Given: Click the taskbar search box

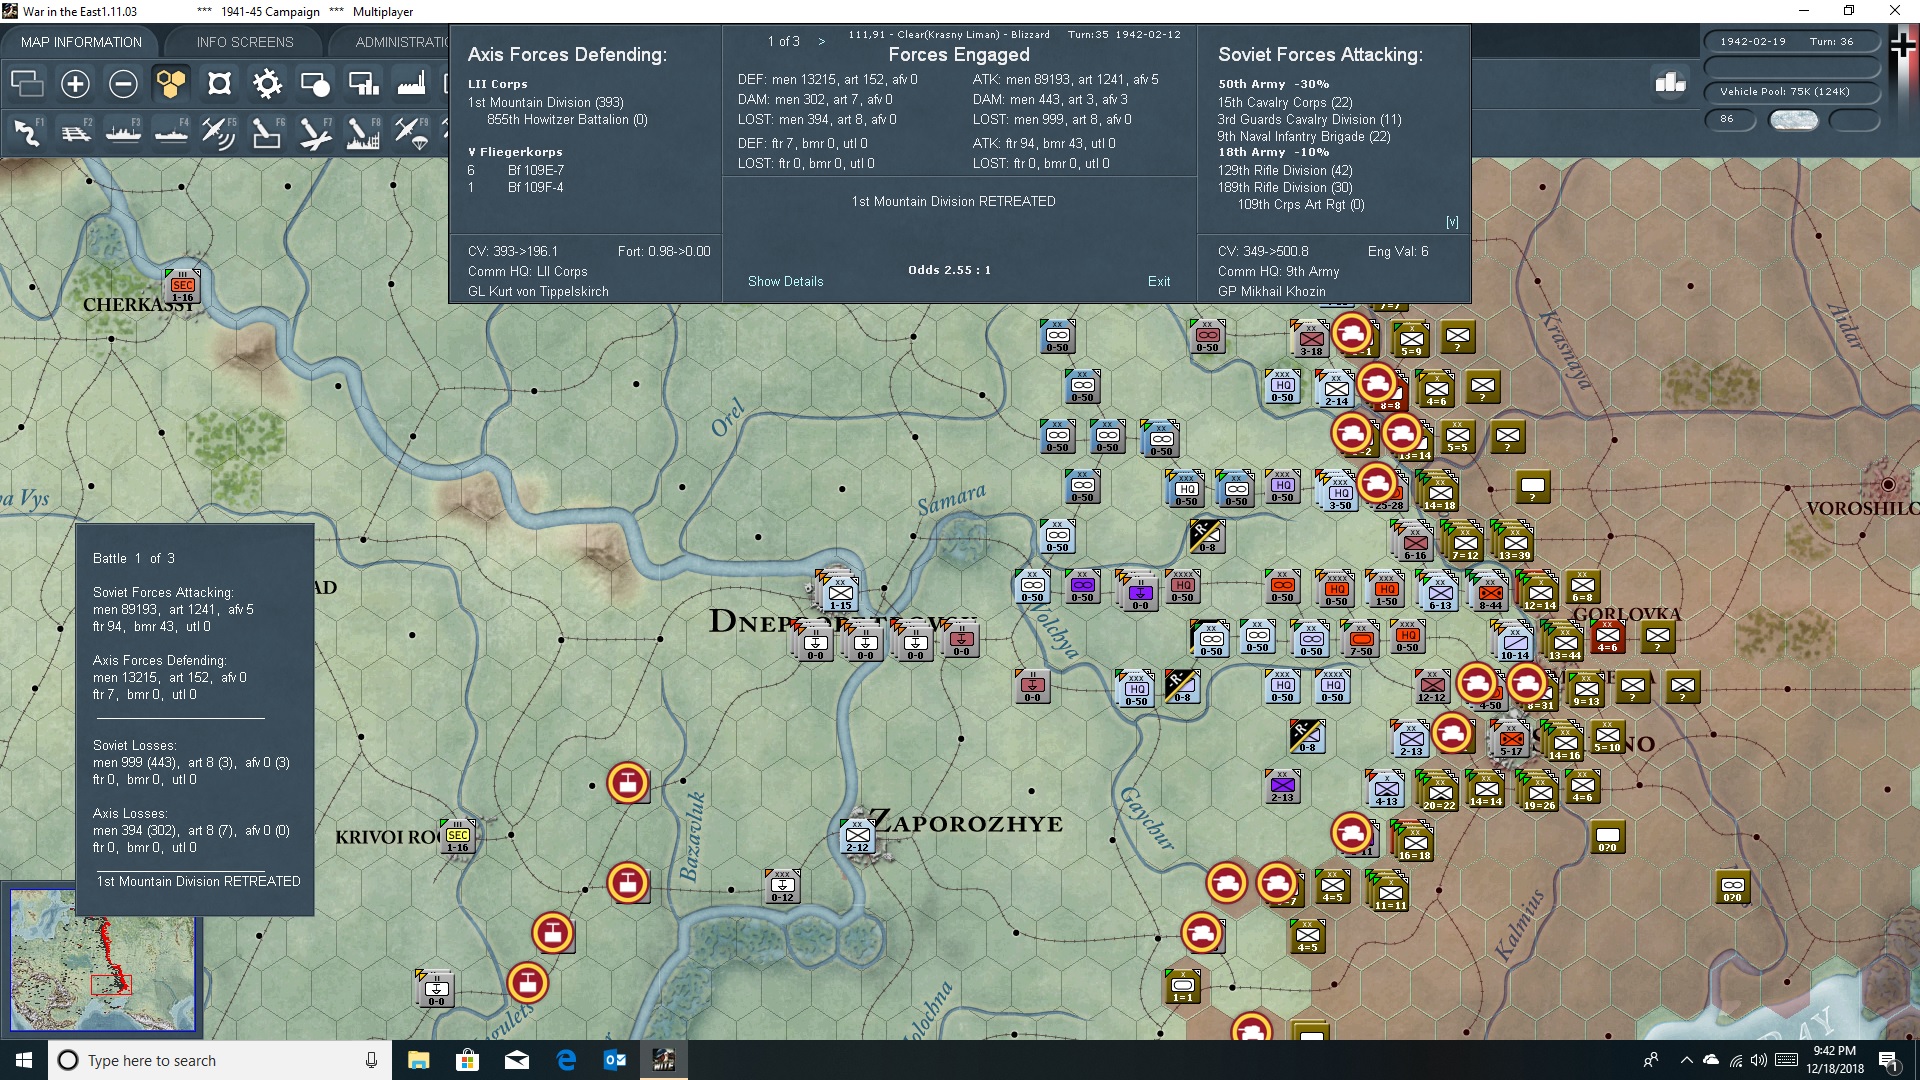Looking at the screenshot, I should 220,1060.
